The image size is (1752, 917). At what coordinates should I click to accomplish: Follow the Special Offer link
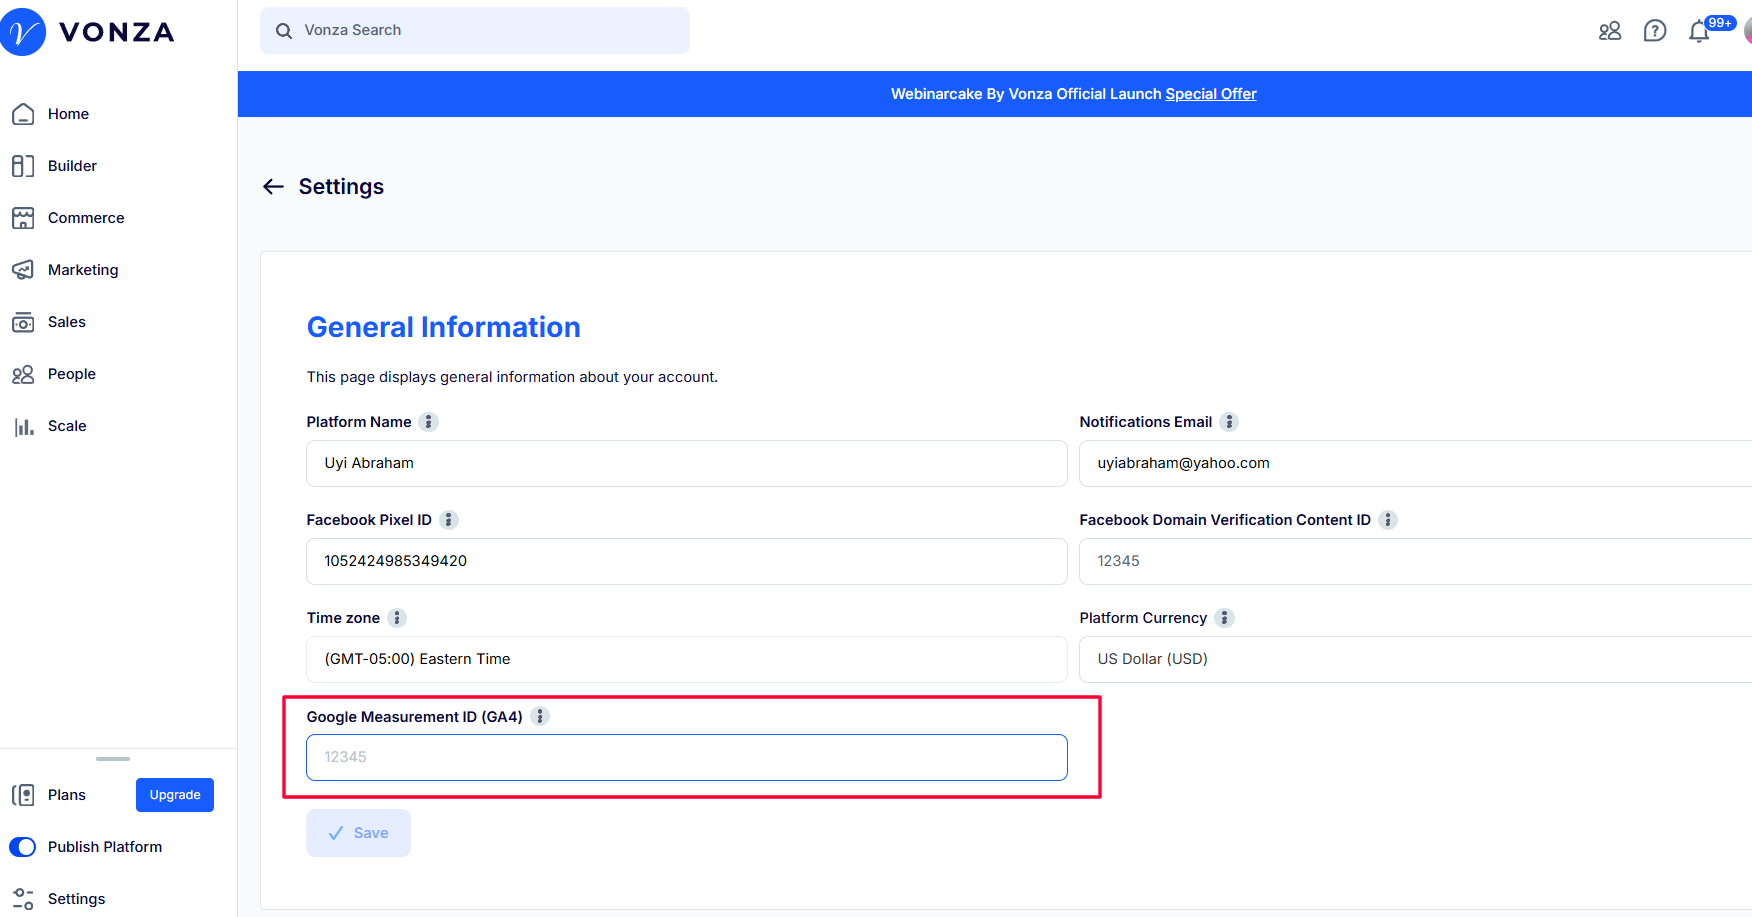1211,94
